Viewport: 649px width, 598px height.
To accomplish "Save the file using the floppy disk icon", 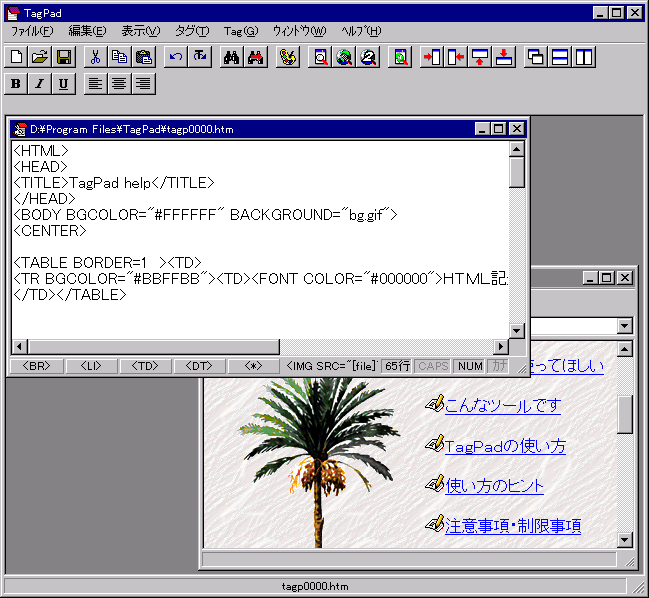I will click(x=64, y=57).
